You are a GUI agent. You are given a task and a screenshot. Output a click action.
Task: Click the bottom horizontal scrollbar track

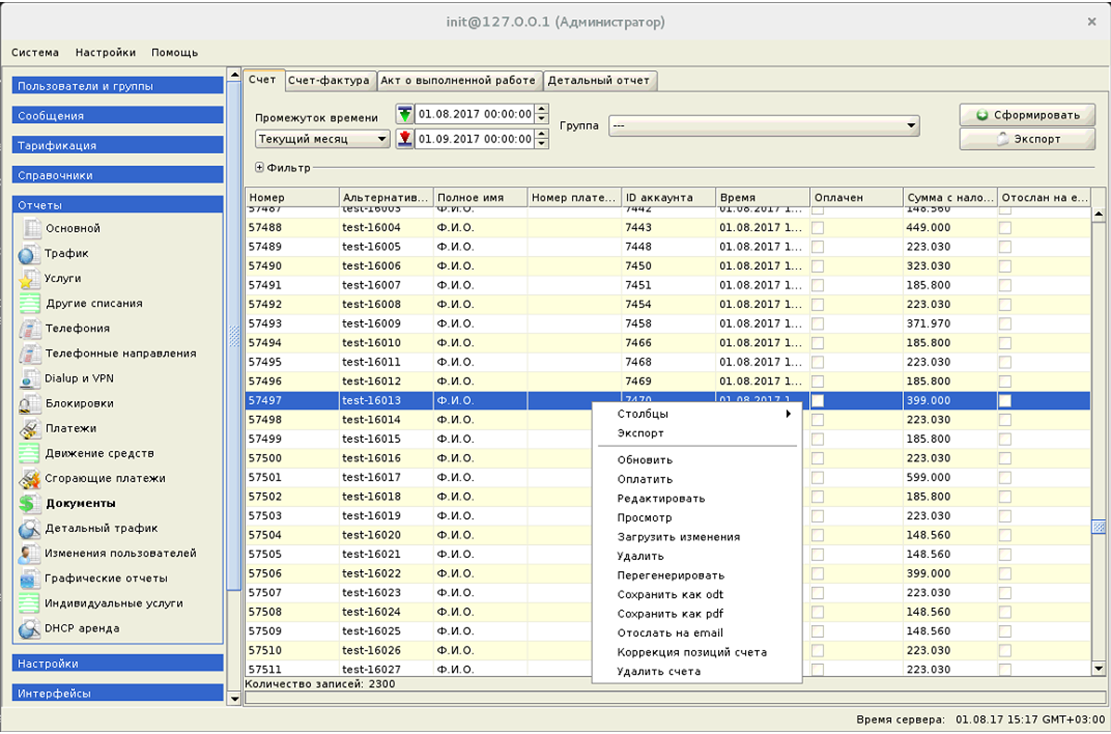click(675, 698)
